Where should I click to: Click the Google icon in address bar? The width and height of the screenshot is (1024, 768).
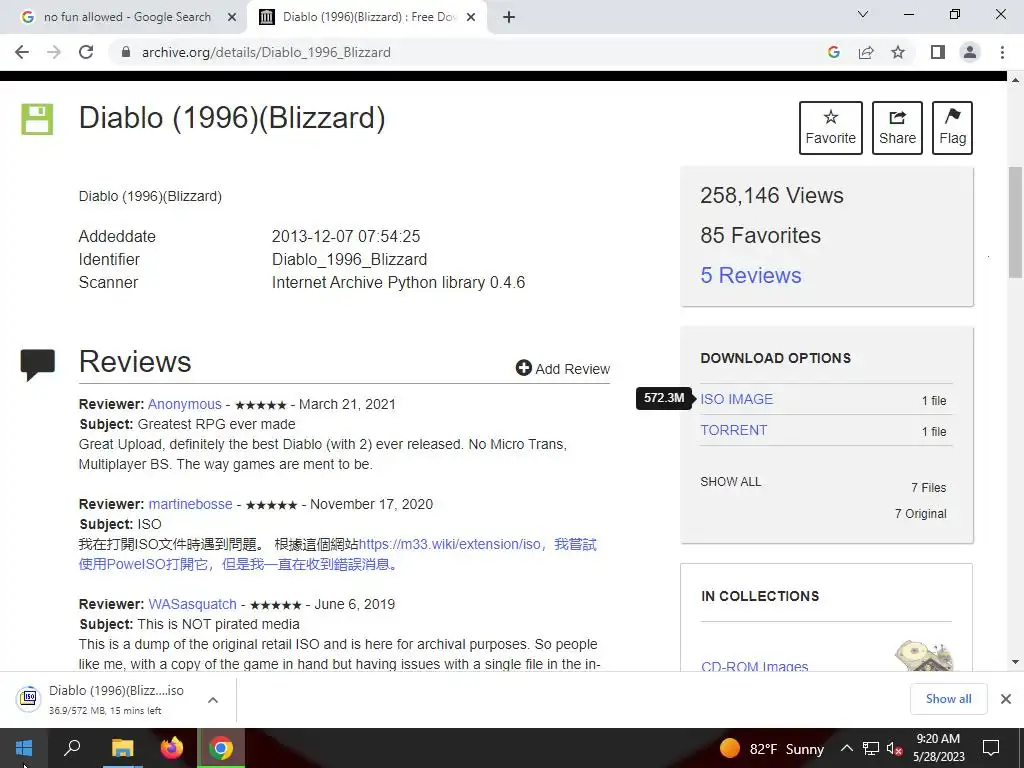(833, 52)
